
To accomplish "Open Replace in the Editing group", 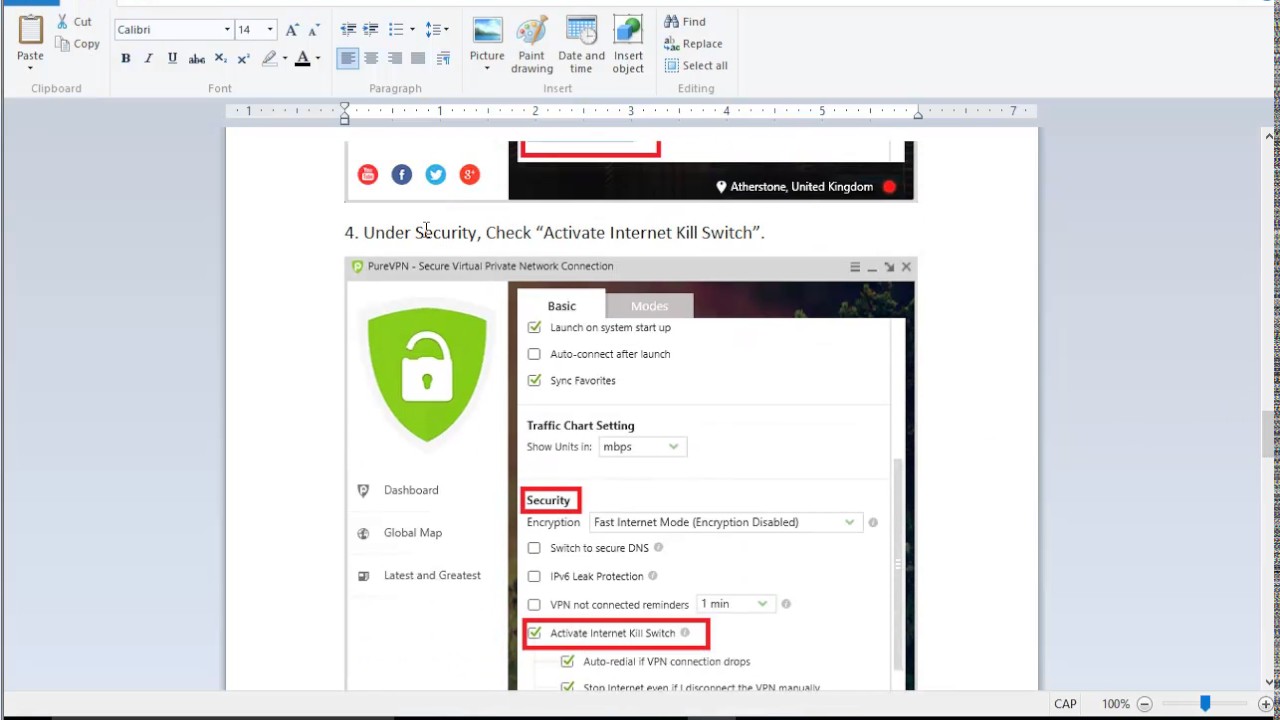I will (693, 43).
